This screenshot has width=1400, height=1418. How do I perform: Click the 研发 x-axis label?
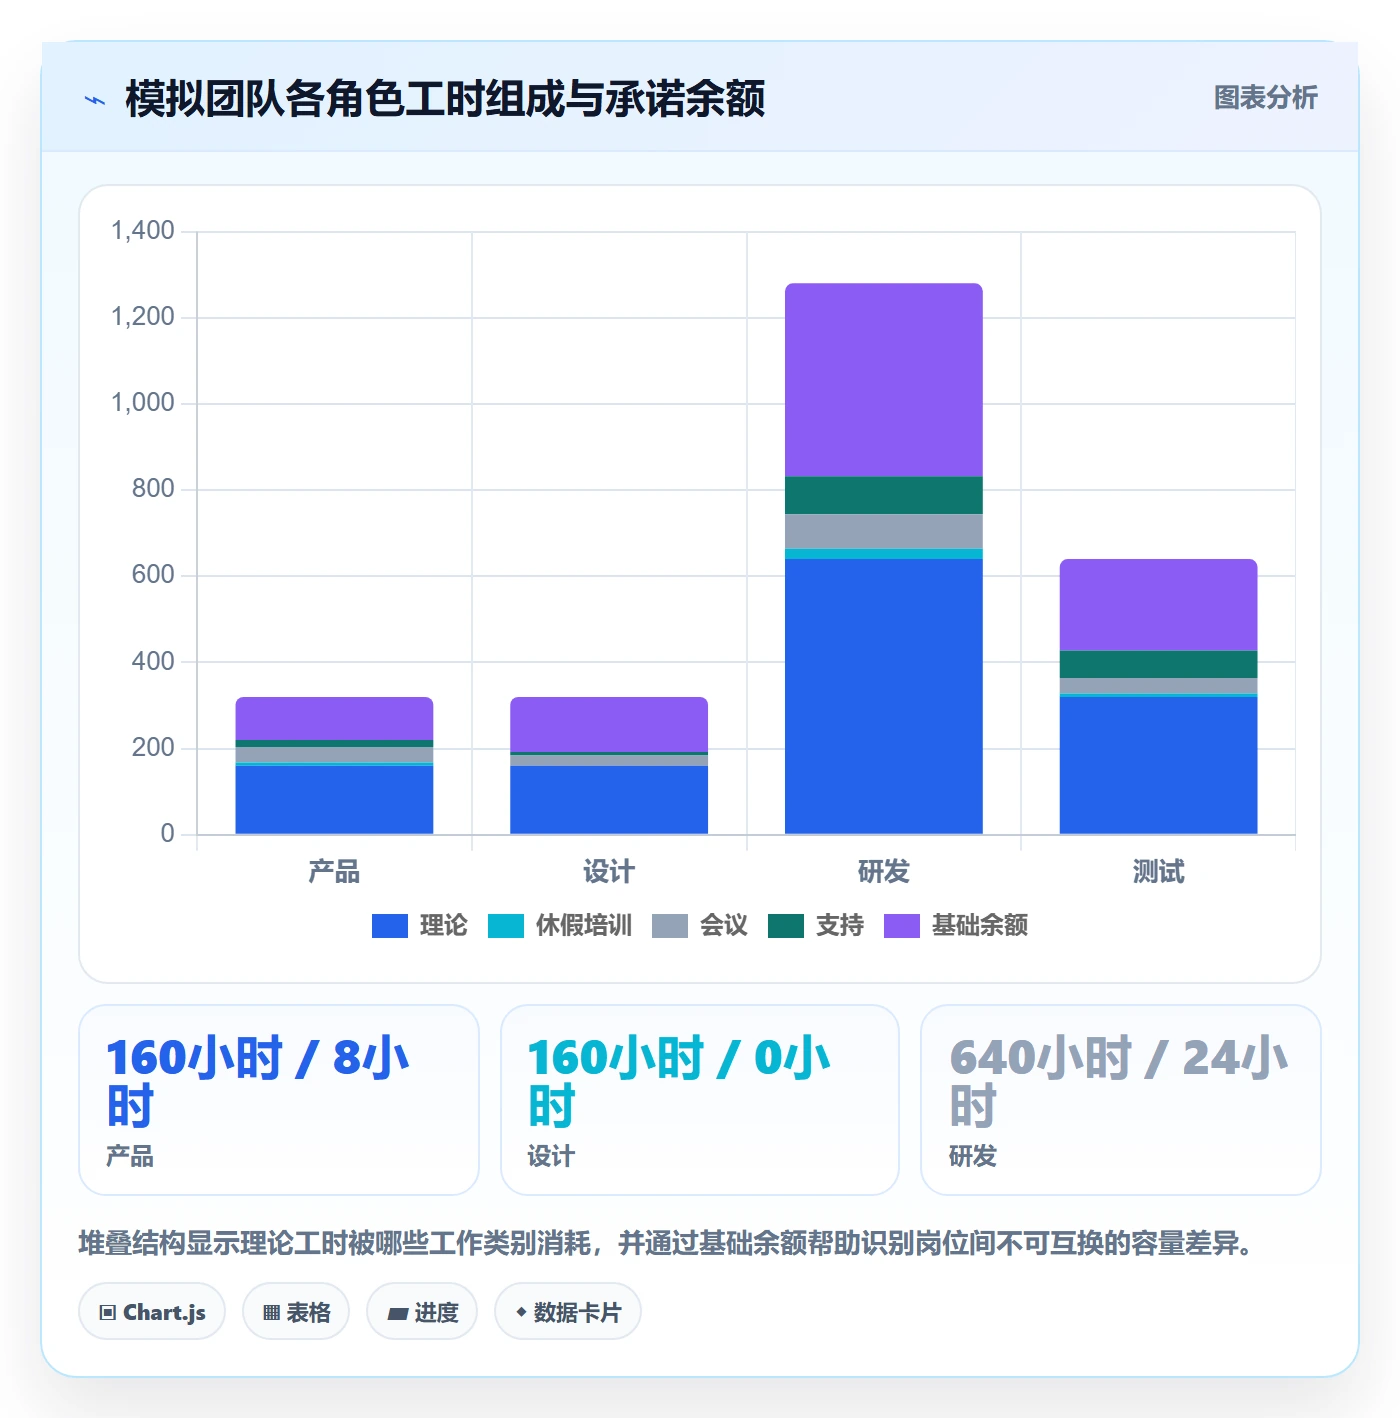(x=884, y=872)
